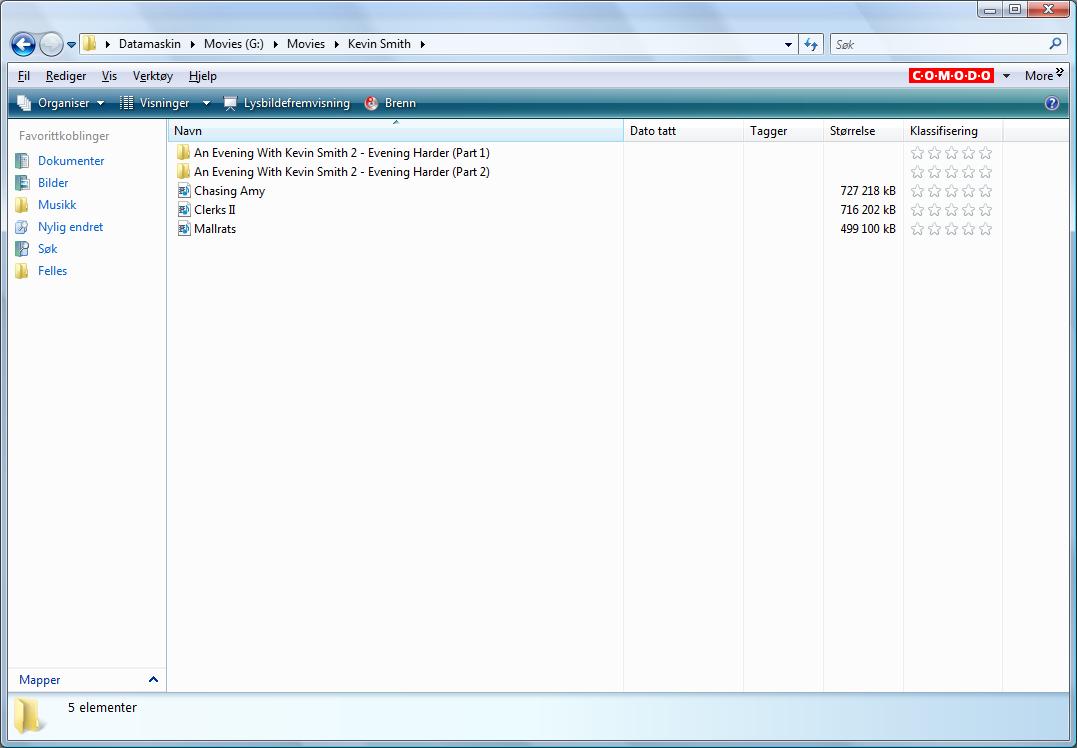
Task: Select the Mallrats file
Action: [215, 229]
